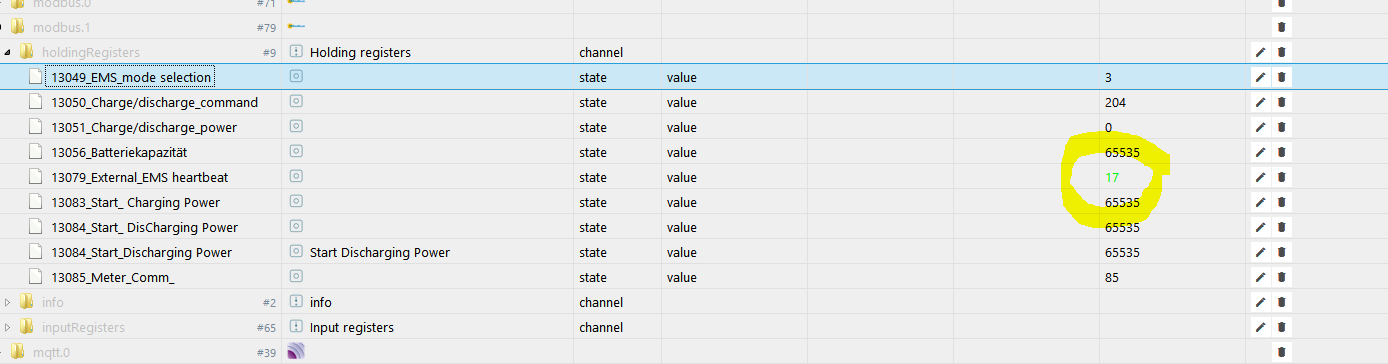This screenshot has height=364, width=1388.
Task: Click the Batteriekapazität value 65535
Action: [x=1122, y=152]
